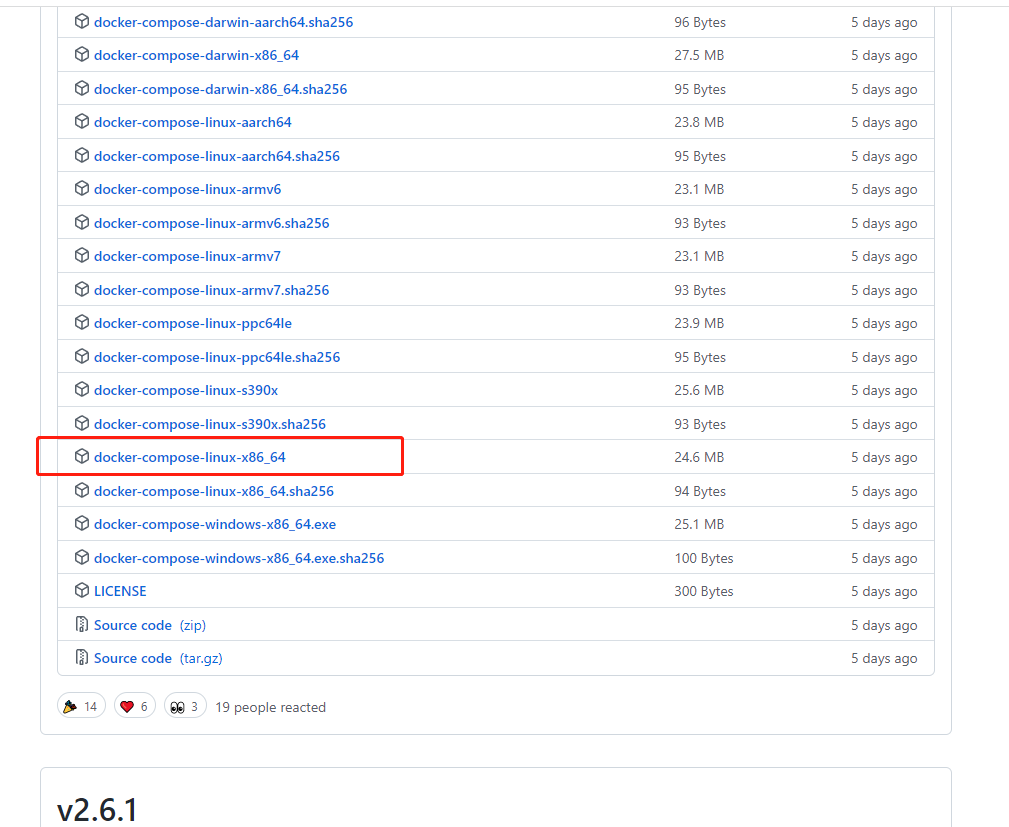Open docker-compose-linux-armv7.sha256 checksum
Viewport: 1009px width, 827px height.
click(x=211, y=290)
